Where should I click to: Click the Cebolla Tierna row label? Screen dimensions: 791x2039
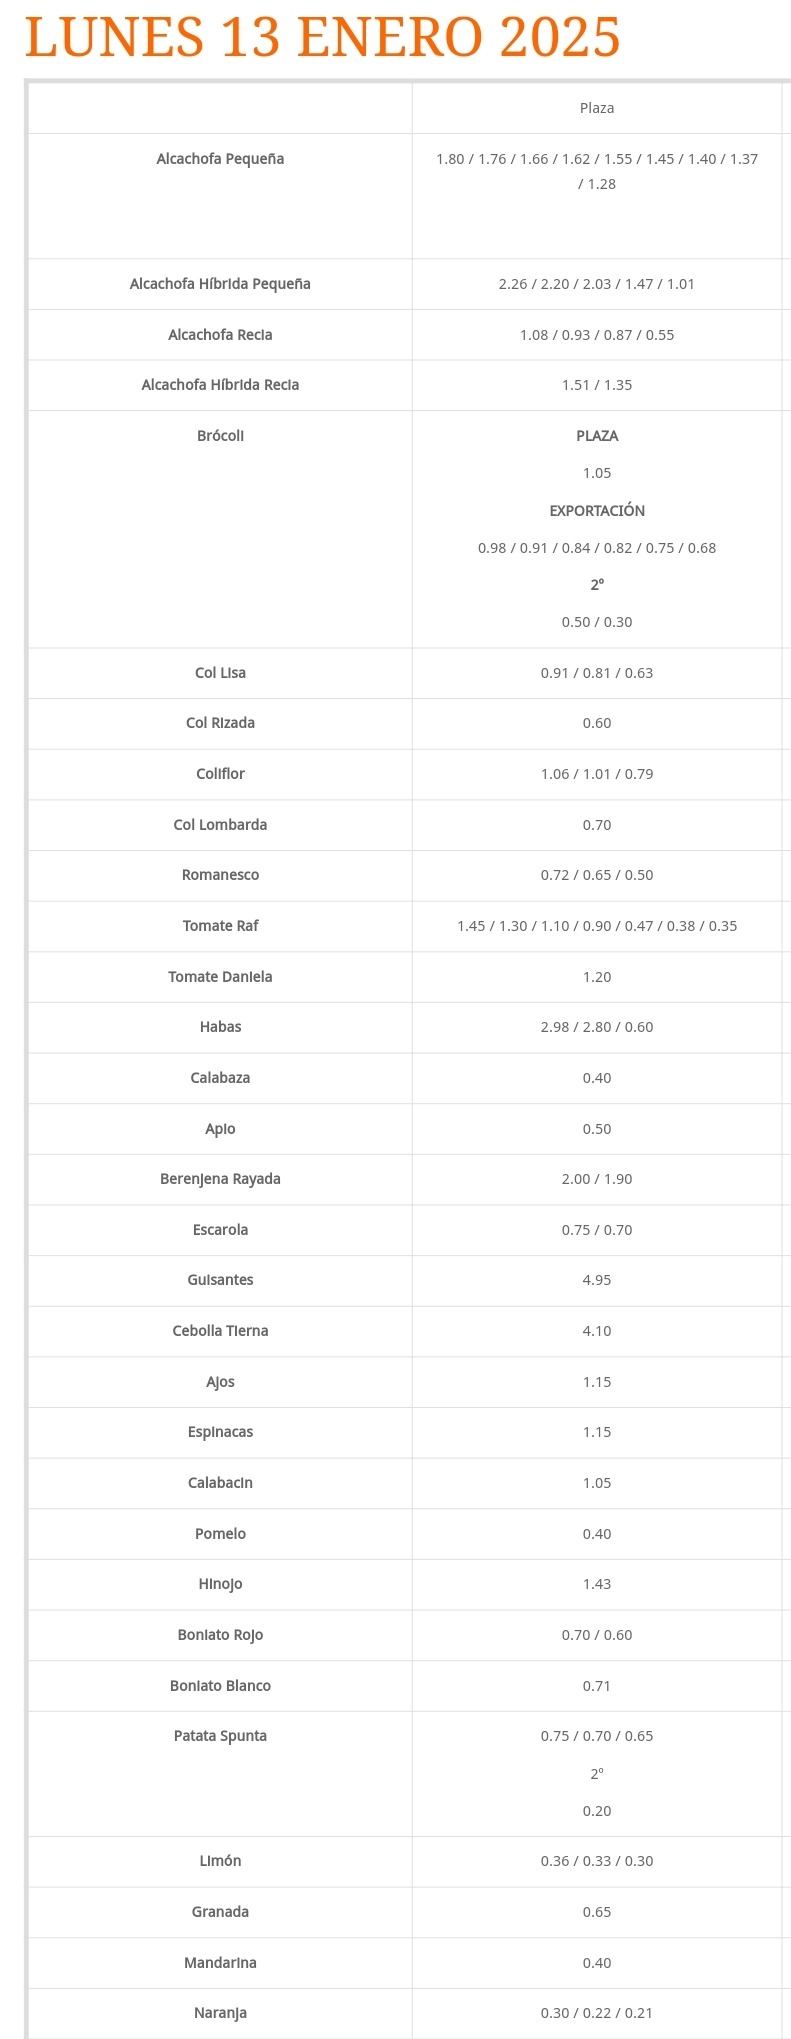[x=220, y=1331]
